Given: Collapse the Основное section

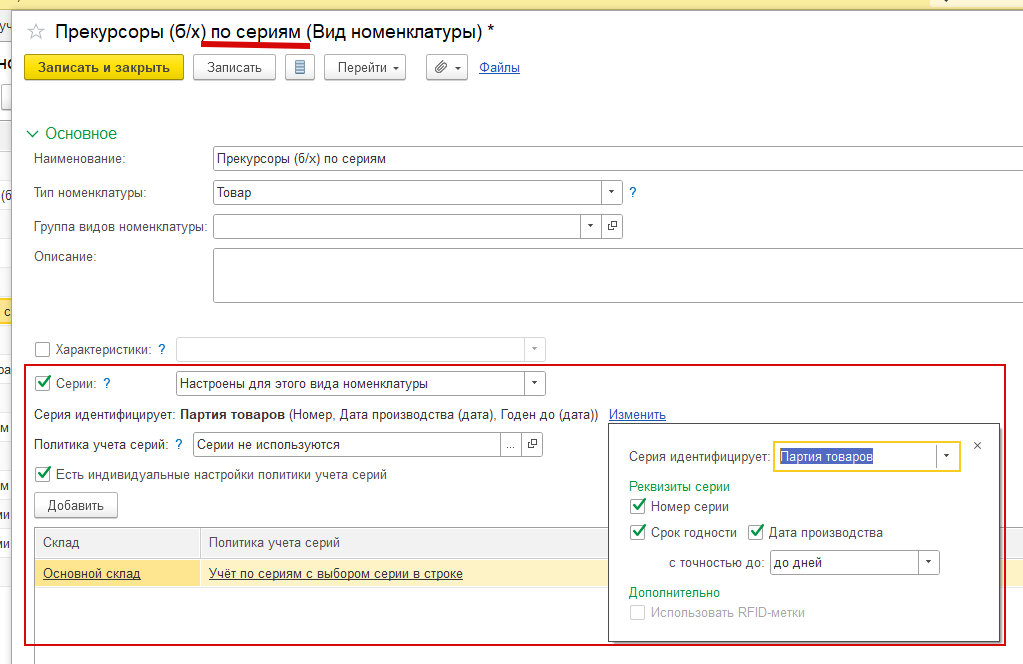Looking at the screenshot, I should pos(33,133).
